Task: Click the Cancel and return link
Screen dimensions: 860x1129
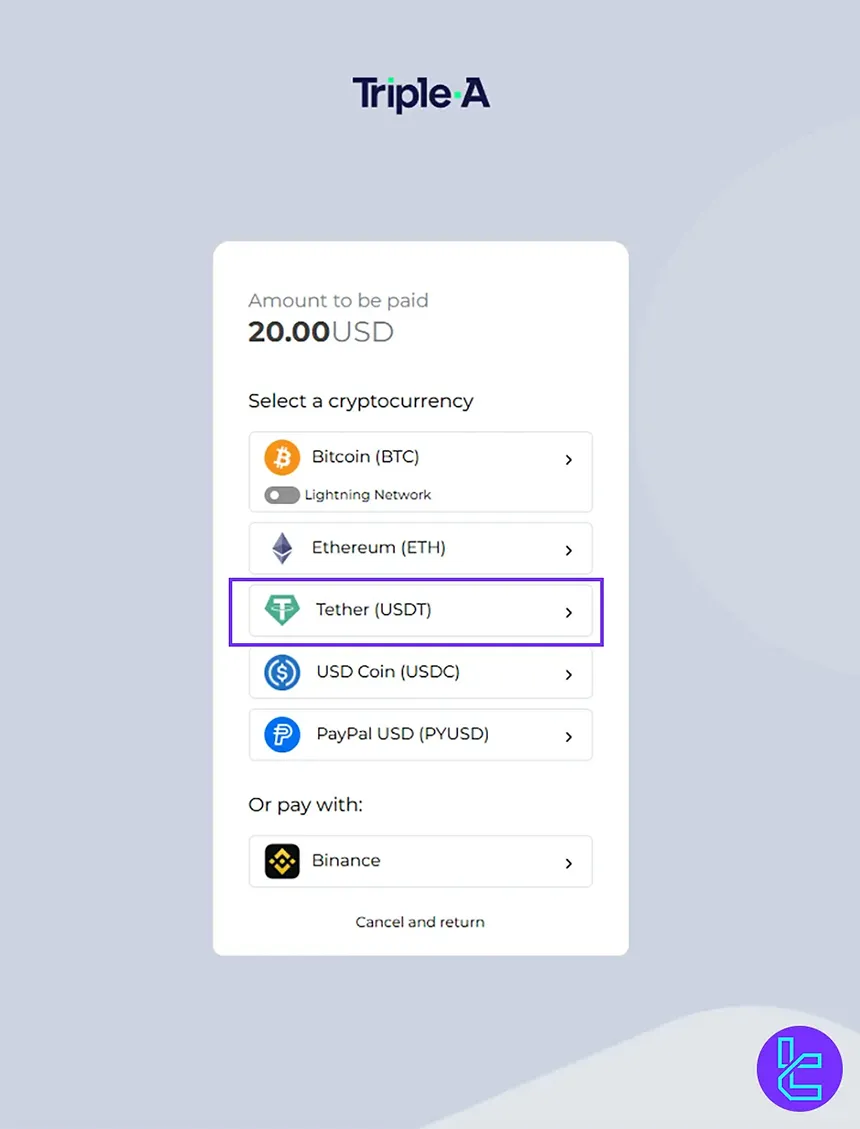Action: click(x=420, y=922)
